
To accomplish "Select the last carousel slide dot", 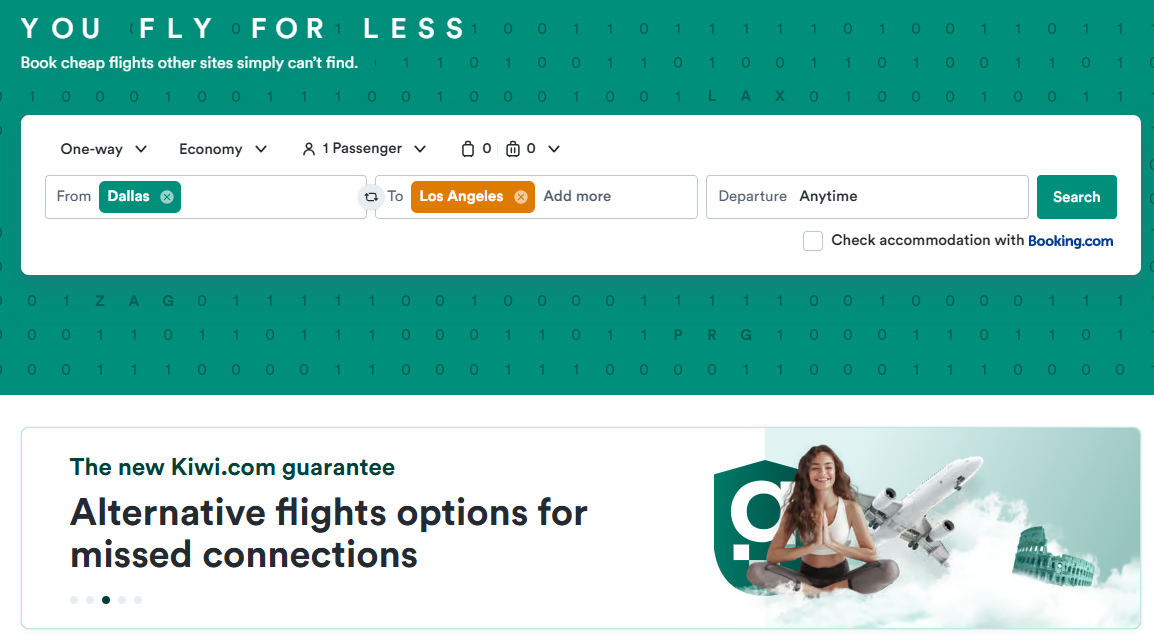I will (138, 600).
